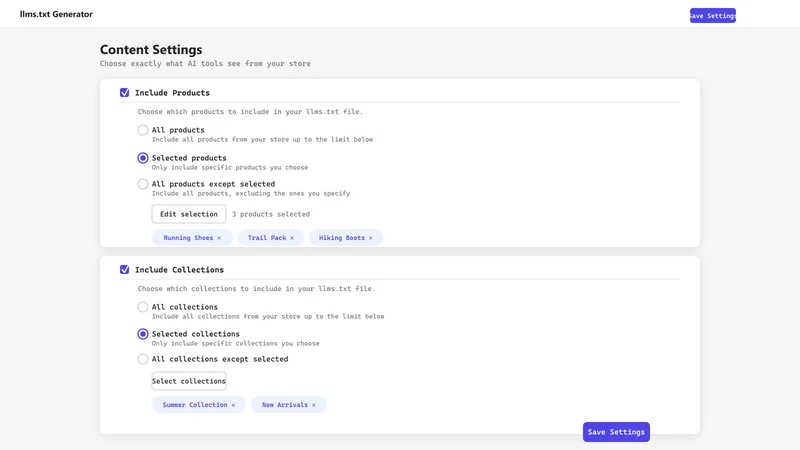The image size is (800, 450).
Task: Click the Include Collections label
Action: [x=180, y=270]
